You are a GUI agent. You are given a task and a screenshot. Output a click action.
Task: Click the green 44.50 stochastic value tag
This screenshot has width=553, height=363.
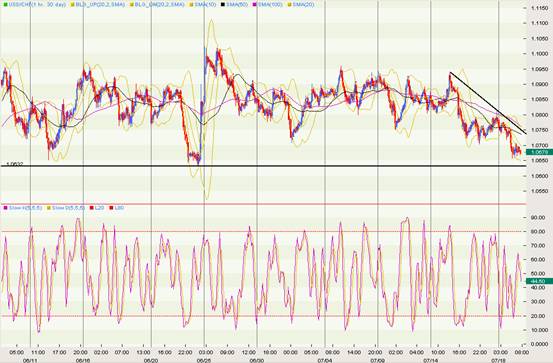[539, 281]
